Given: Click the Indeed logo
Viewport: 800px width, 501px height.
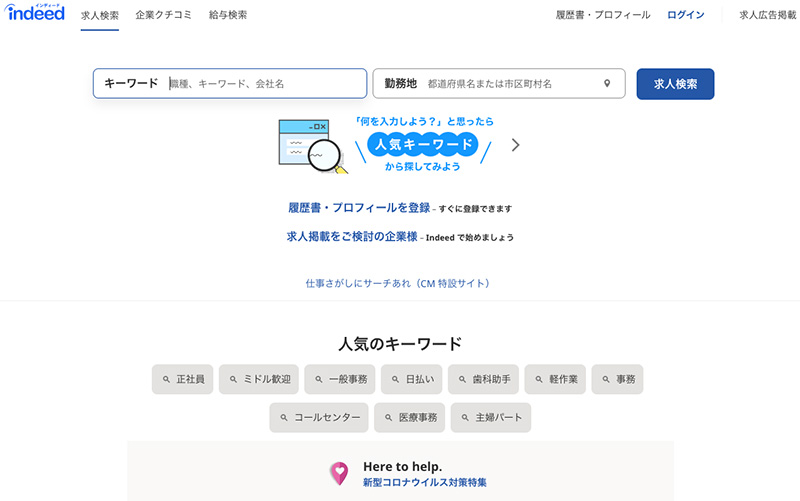Looking at the screenshot, I should point(36,14).
